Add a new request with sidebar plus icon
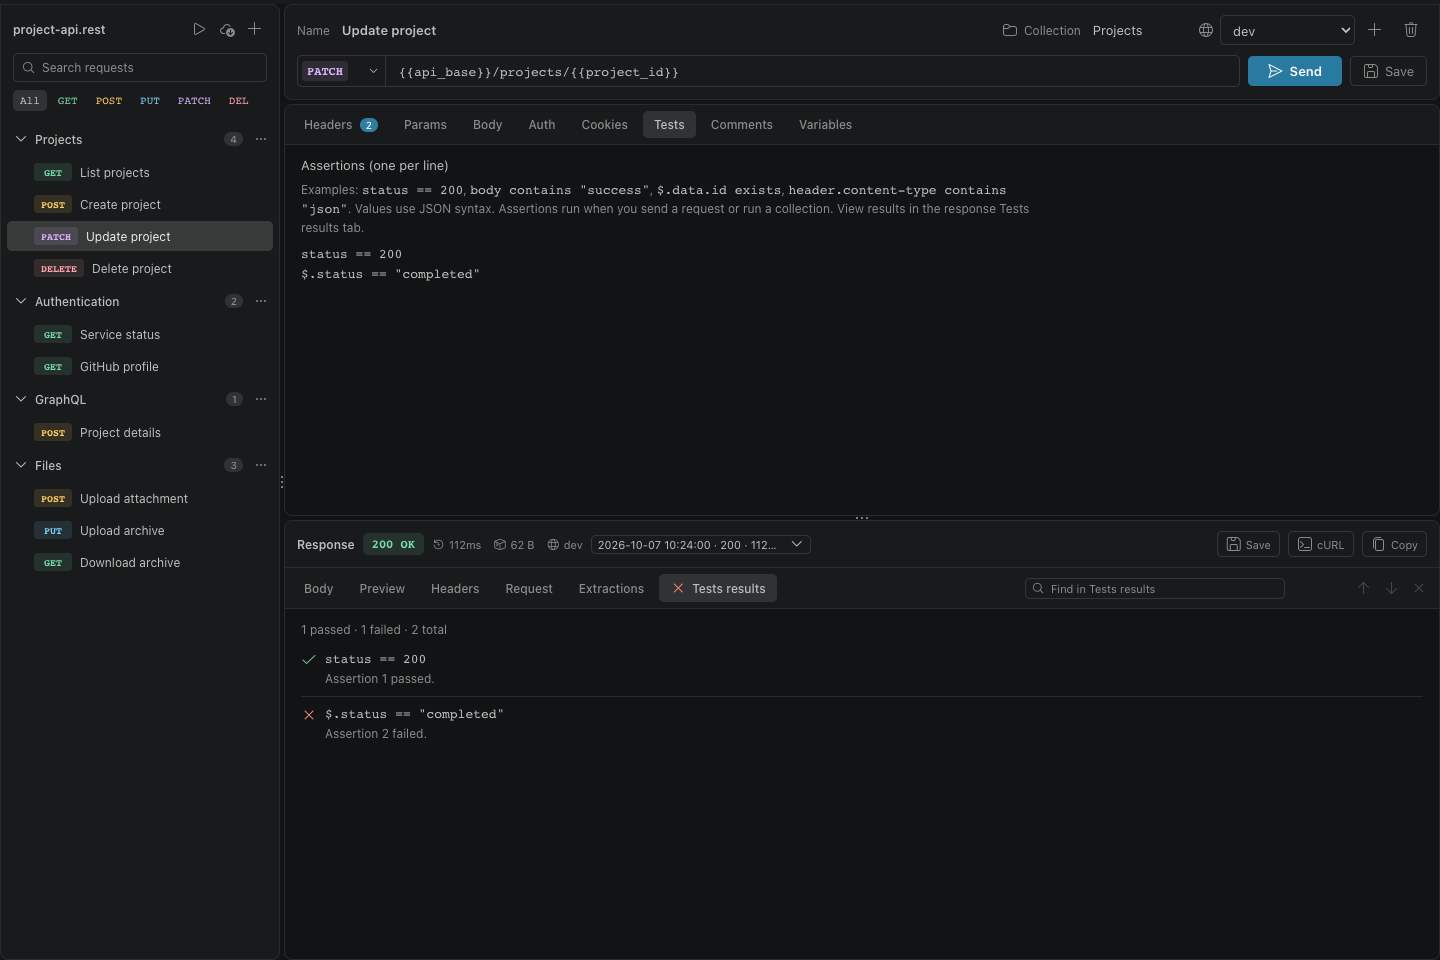The width and height of the screenshot is (1440, 960). pyautogui.click(x=255, y=30)
